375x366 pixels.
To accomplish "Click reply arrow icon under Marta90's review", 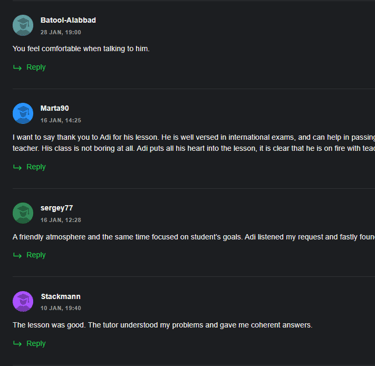I will (x=17, y=167).
